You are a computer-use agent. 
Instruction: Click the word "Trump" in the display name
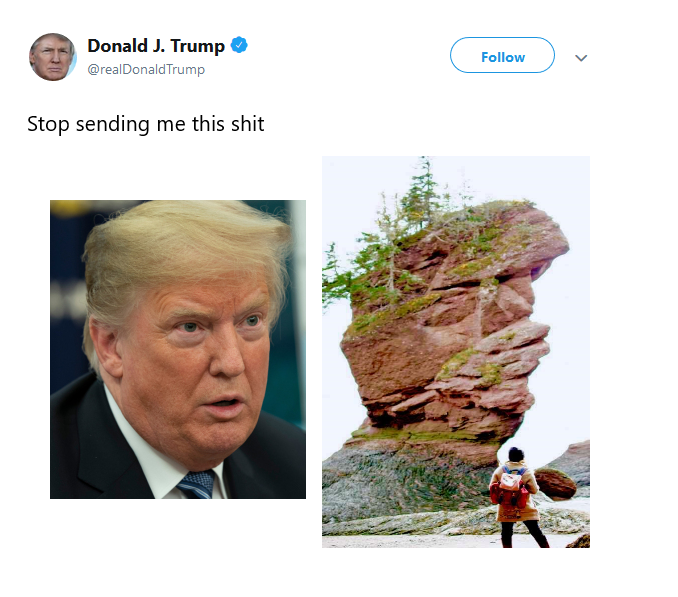198,46
